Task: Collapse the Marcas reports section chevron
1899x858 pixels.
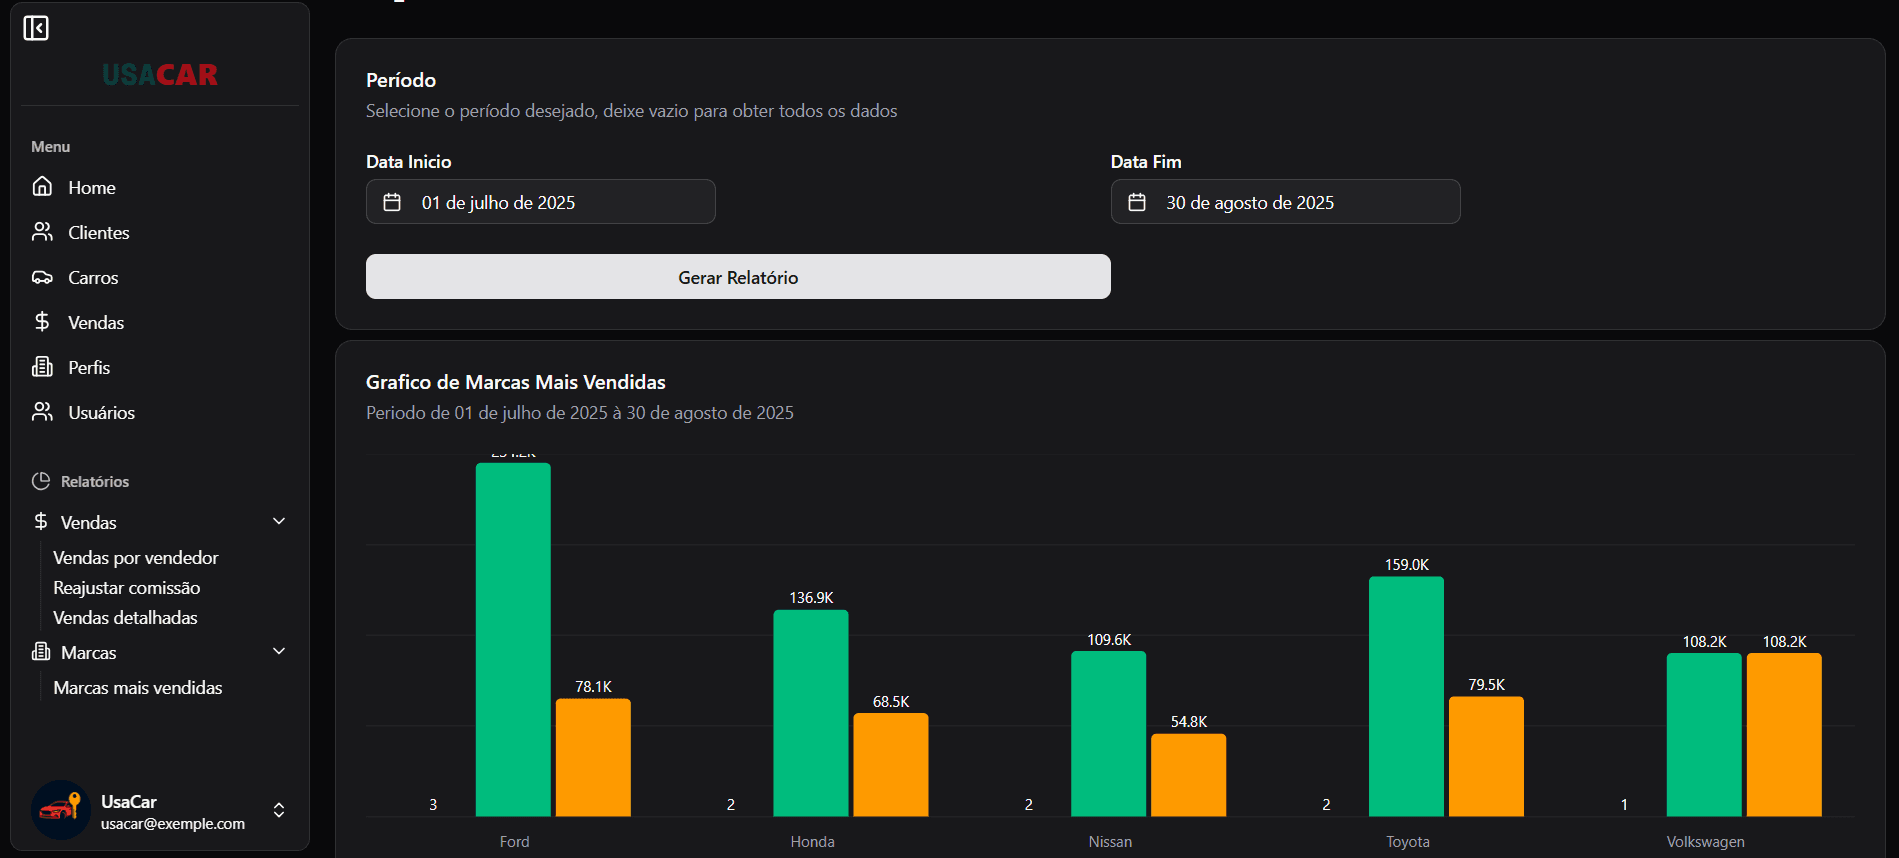Action: (279, 651)
